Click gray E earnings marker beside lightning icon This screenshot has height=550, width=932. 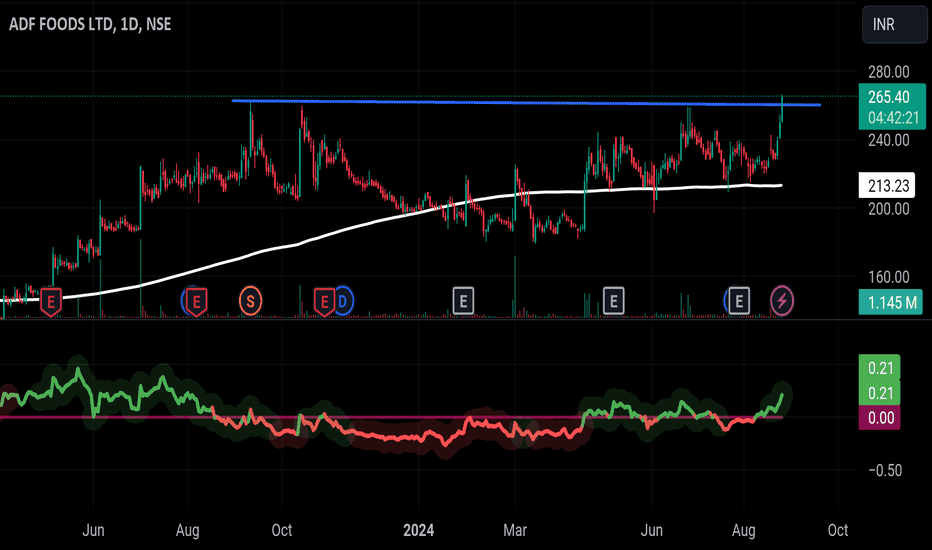(739, 301)
